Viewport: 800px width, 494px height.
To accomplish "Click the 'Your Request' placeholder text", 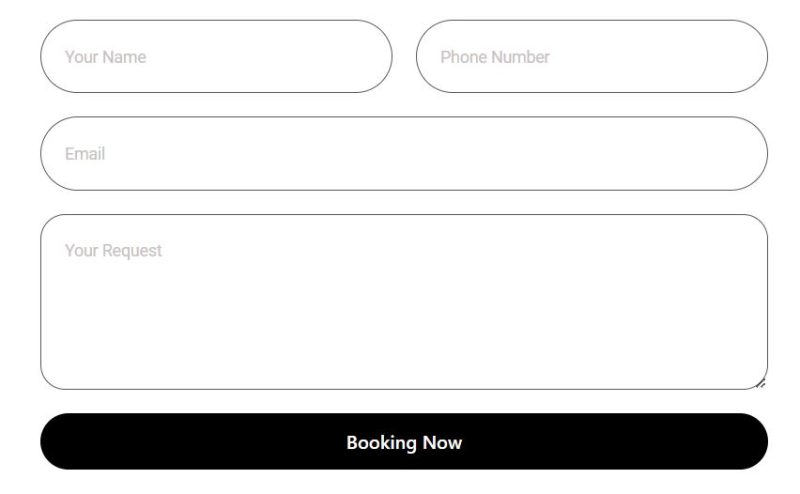I will pos(113,250).
